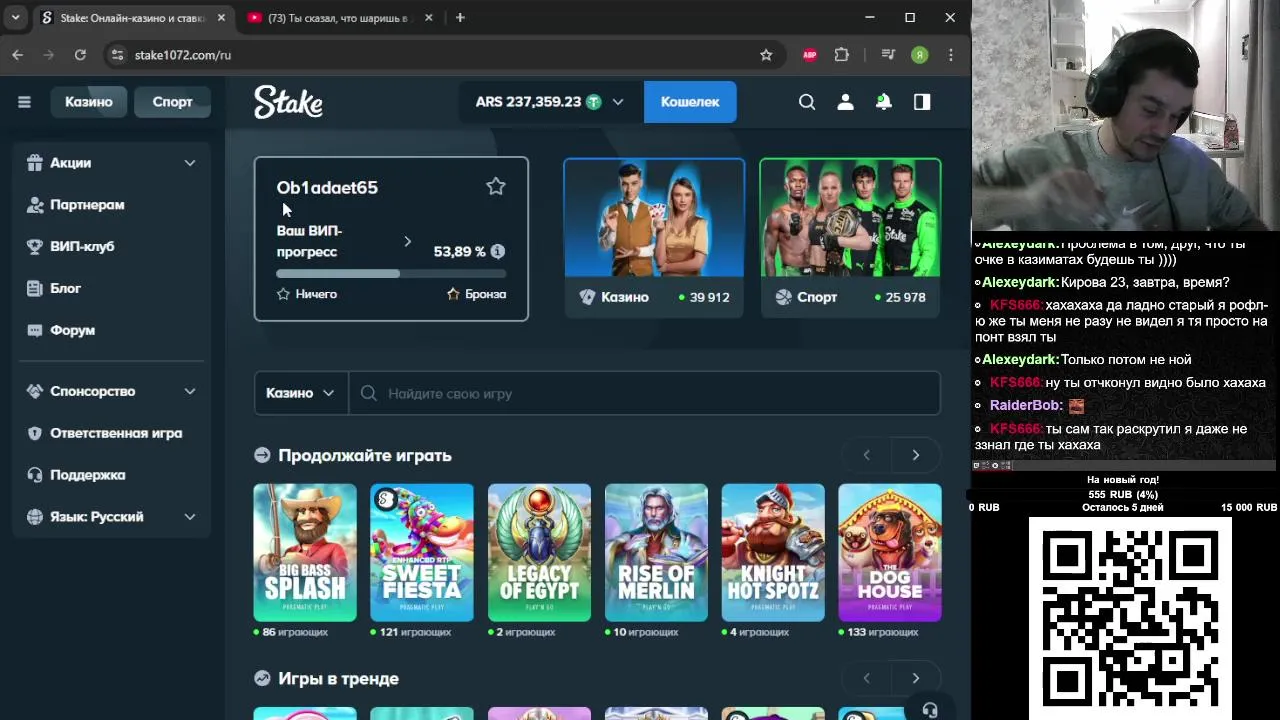Open live support headset icon
Viewport: 1280px width, 720px height.
coord(930,710)
